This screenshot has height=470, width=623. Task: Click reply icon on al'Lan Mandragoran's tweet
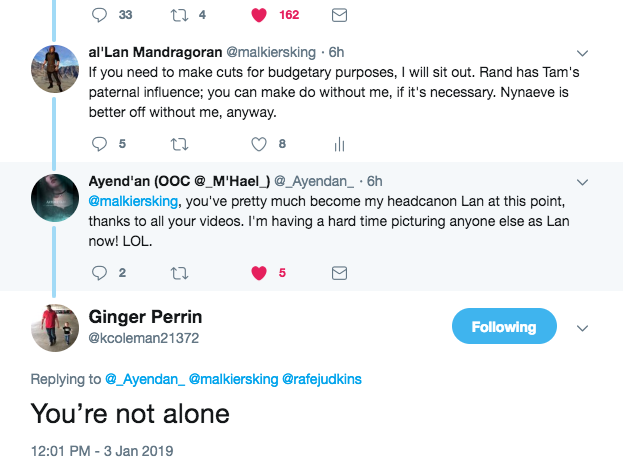pyautogui.click(x=99, y=143)
